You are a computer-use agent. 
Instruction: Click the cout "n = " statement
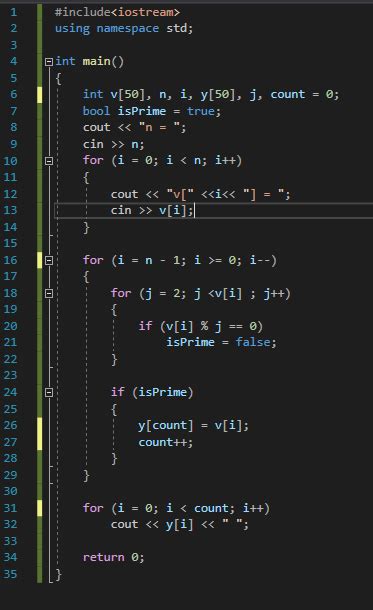[135, 128]
